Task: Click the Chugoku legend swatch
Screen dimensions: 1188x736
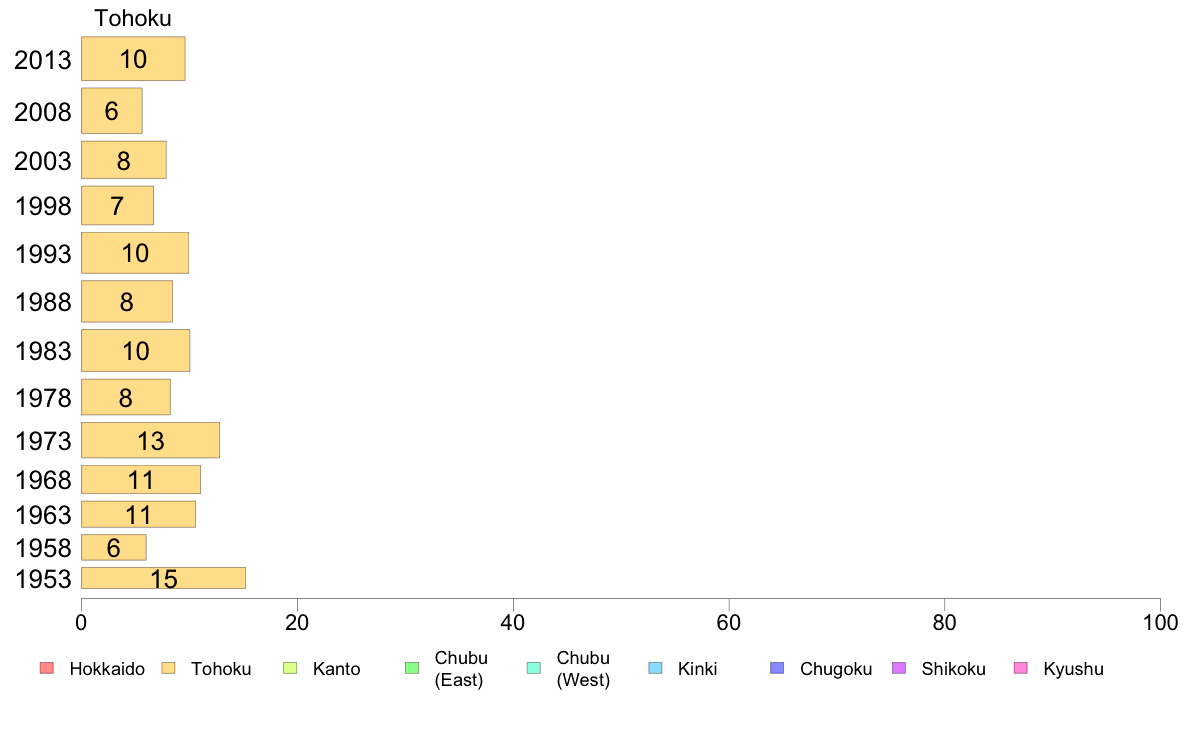Action: [777, 668]
